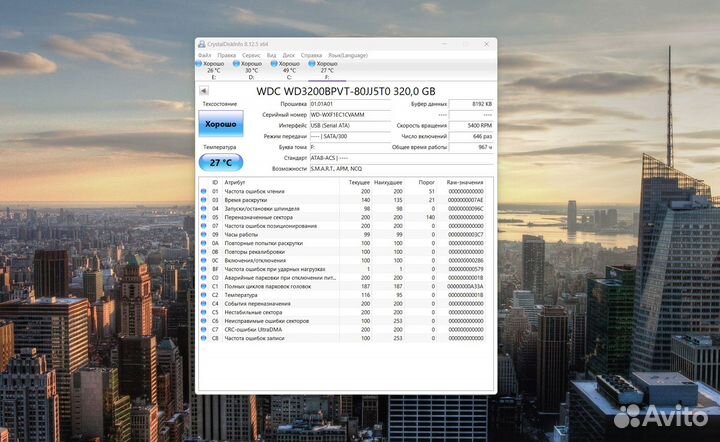Image resolution: width=720 pixels, height=442 pixels.
Task: Click status icon of attribute C0 row
Action: pyautogui.click(x=203, y=278)
